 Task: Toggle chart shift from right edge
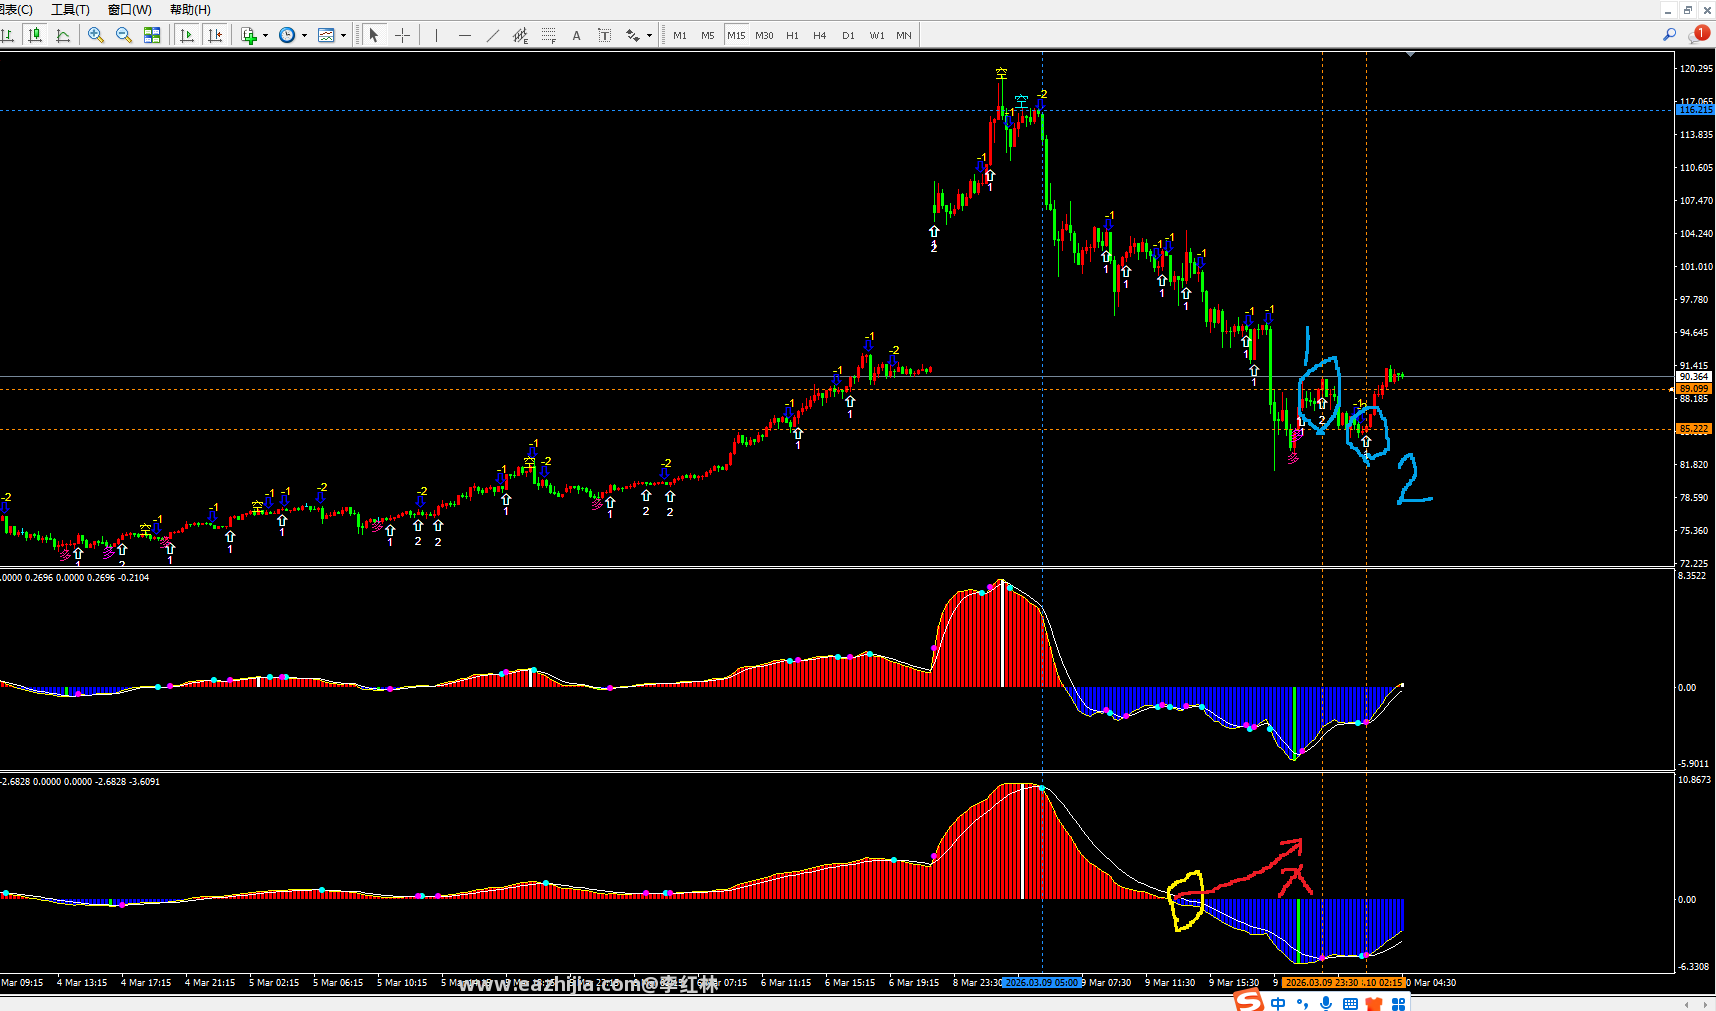[x=215, y=35]
